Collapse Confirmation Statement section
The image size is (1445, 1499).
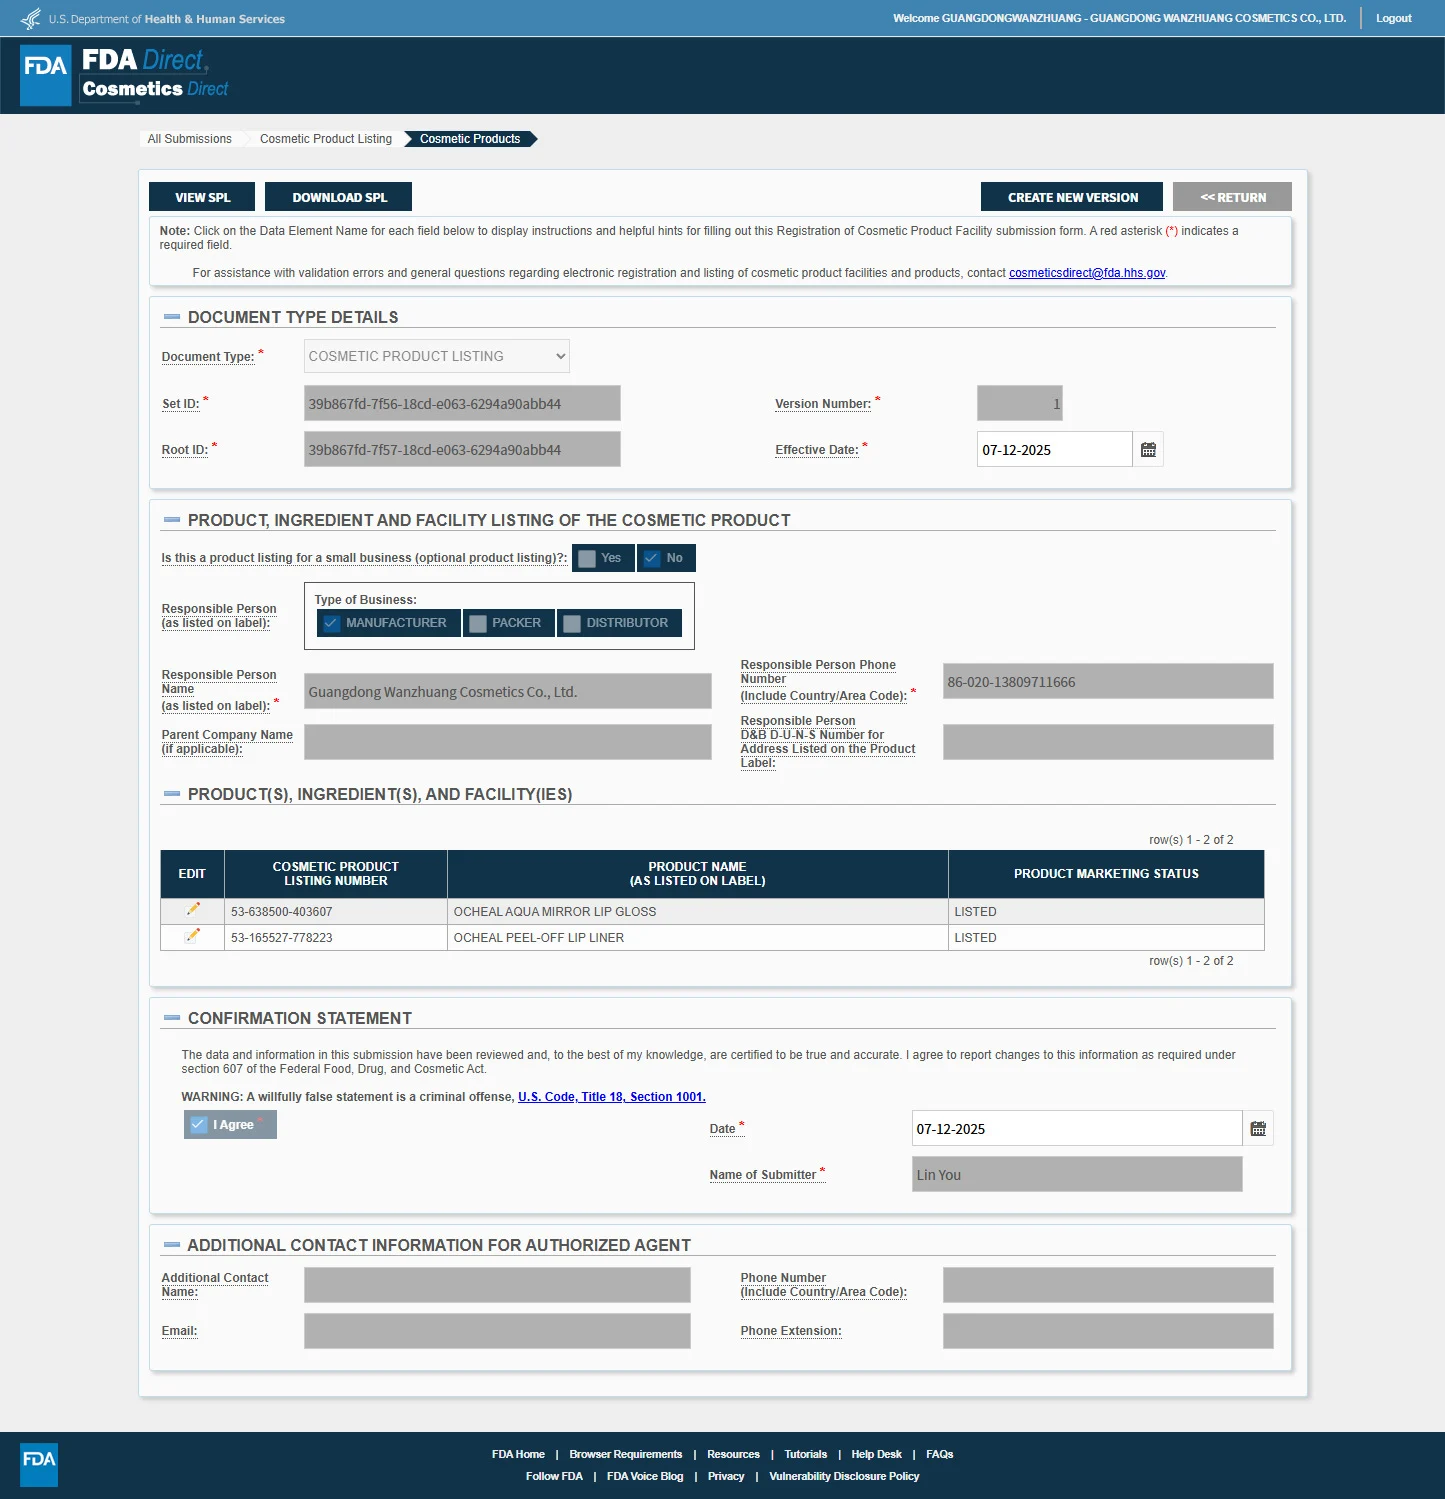[x=172, y=1018]
